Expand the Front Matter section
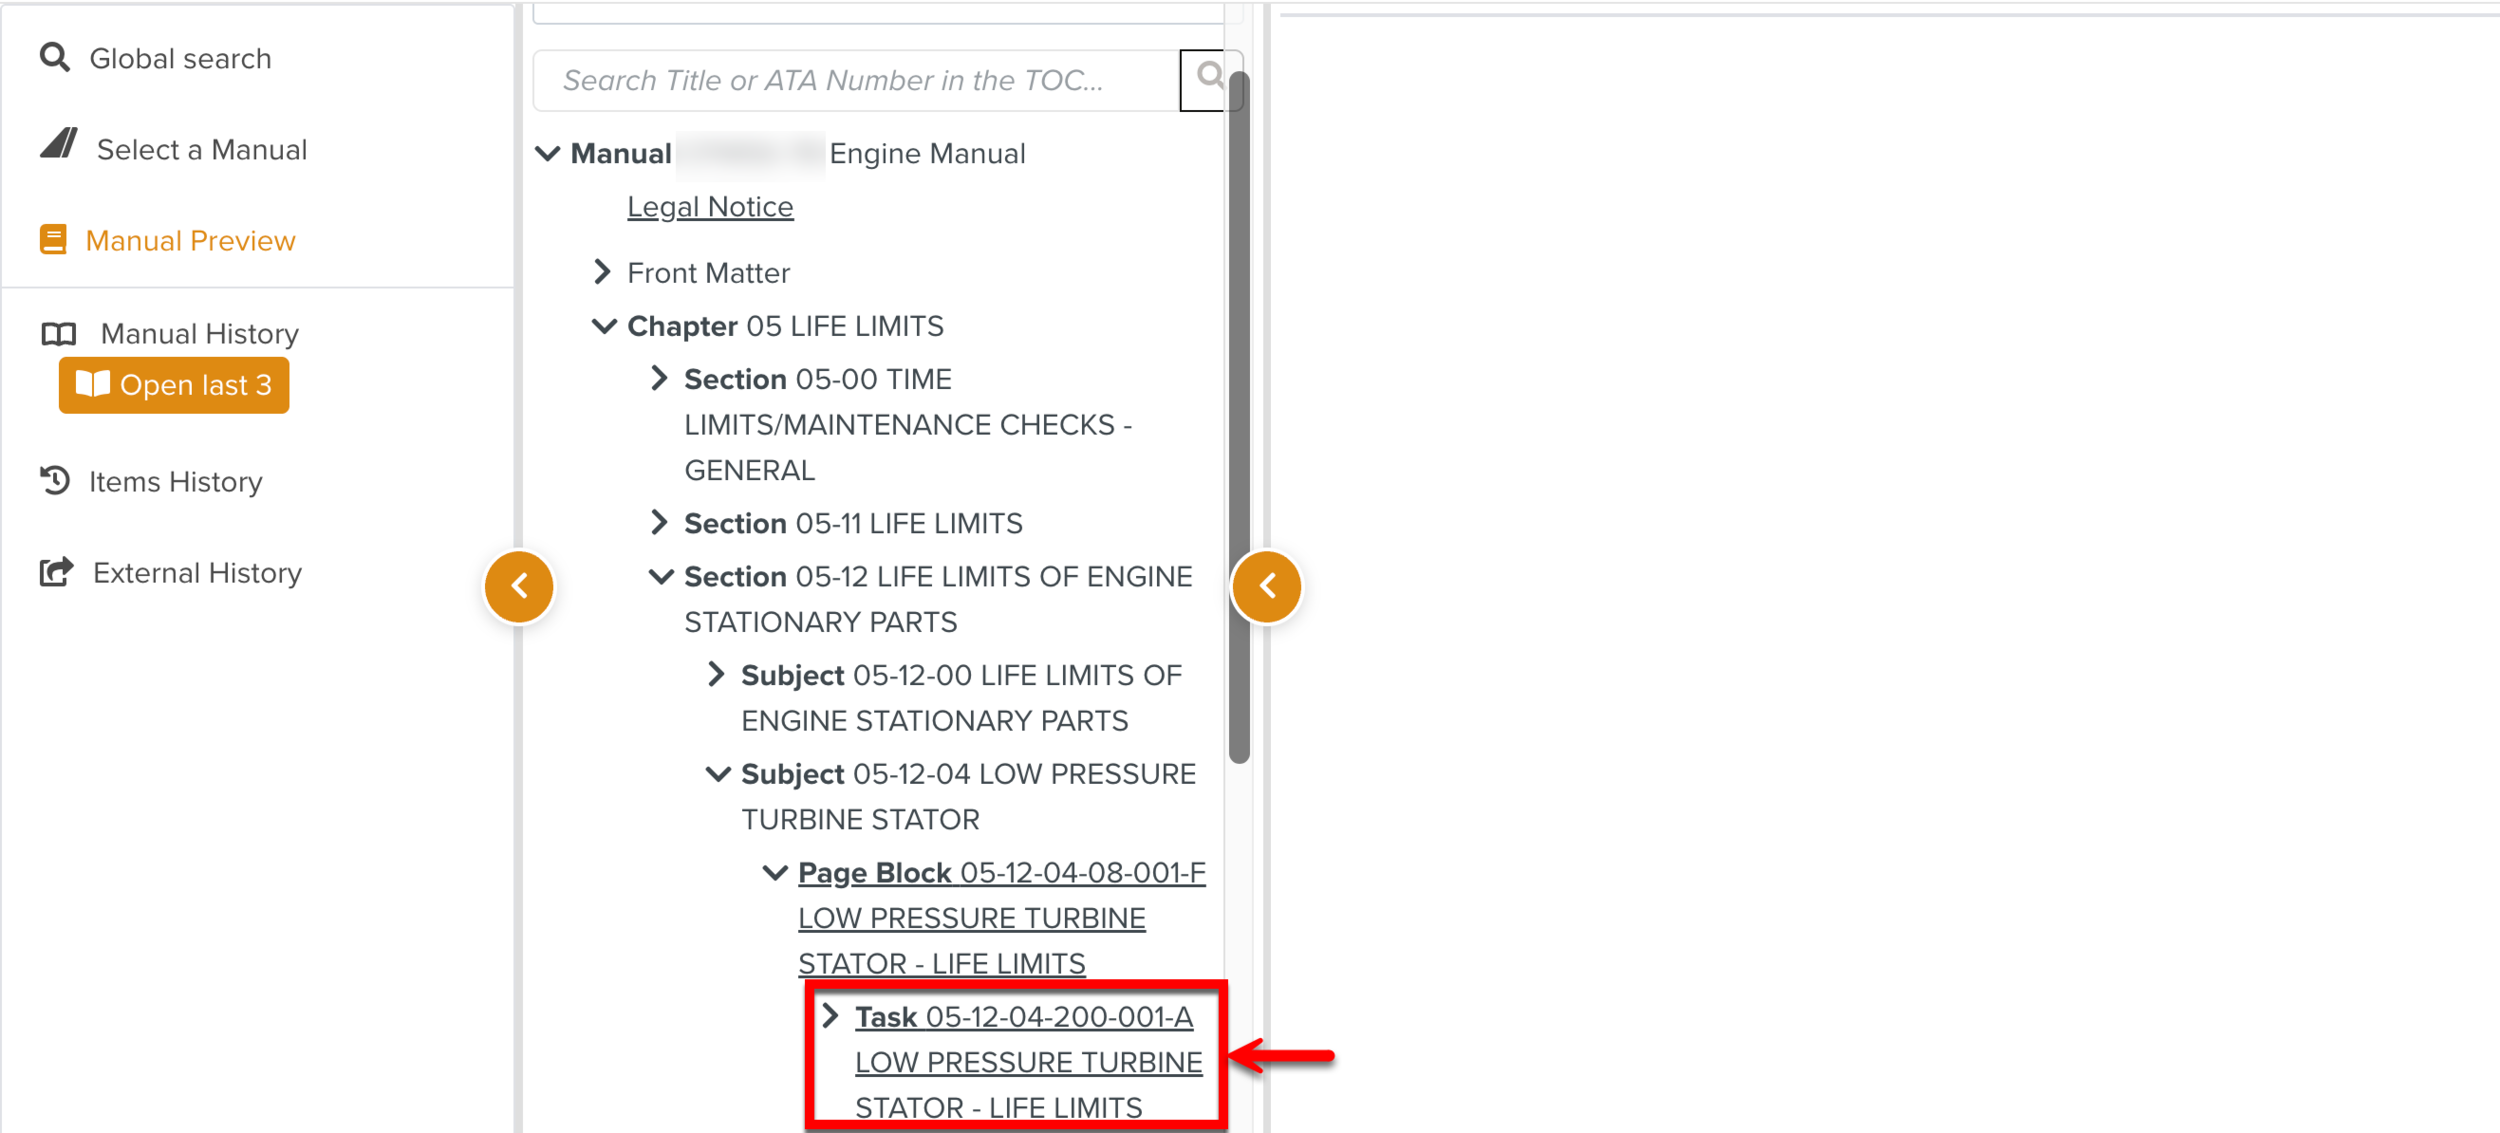This screenshot has width=2500, height=1133. (x=603, y=271)
